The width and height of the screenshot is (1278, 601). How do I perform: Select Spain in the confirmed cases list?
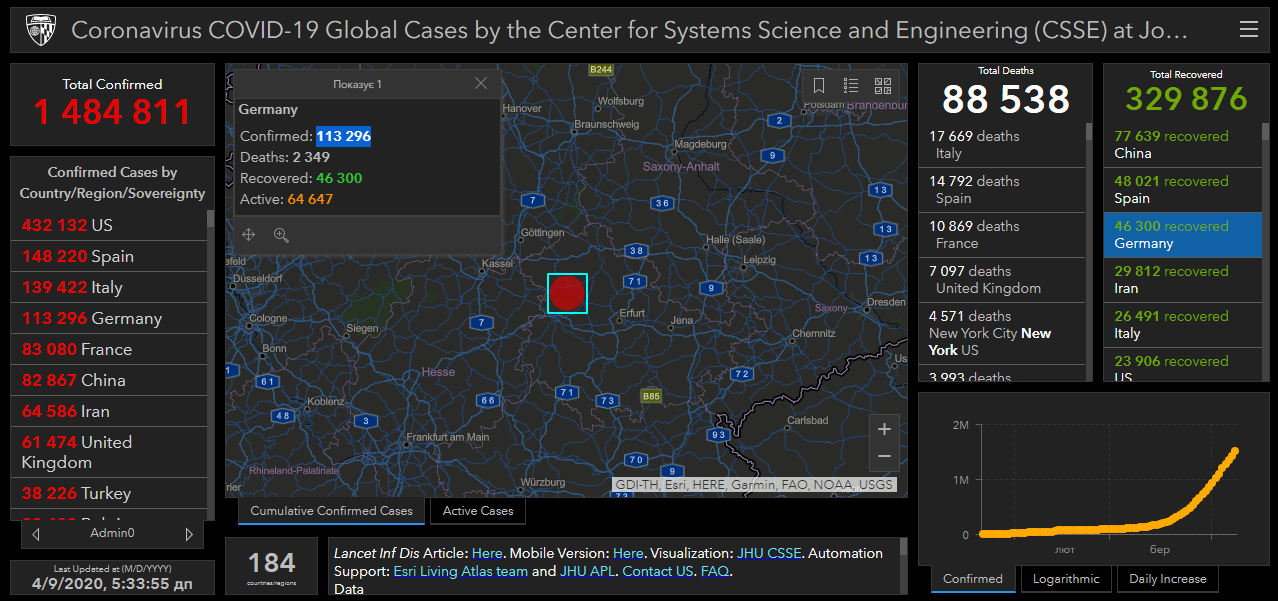point(109,257)
